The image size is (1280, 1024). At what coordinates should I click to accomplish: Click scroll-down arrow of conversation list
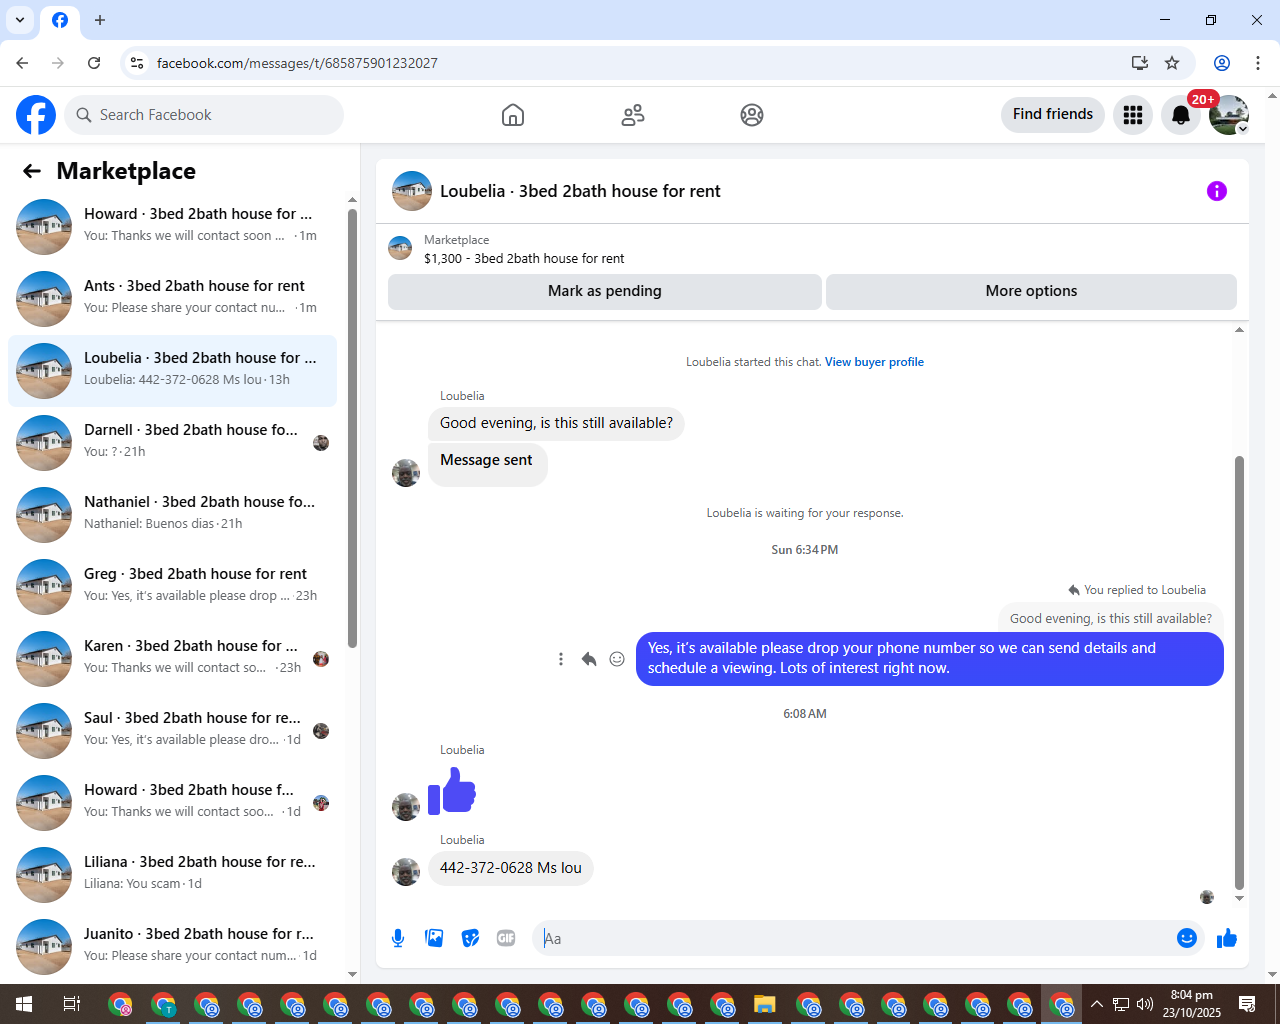coord(352,974)
